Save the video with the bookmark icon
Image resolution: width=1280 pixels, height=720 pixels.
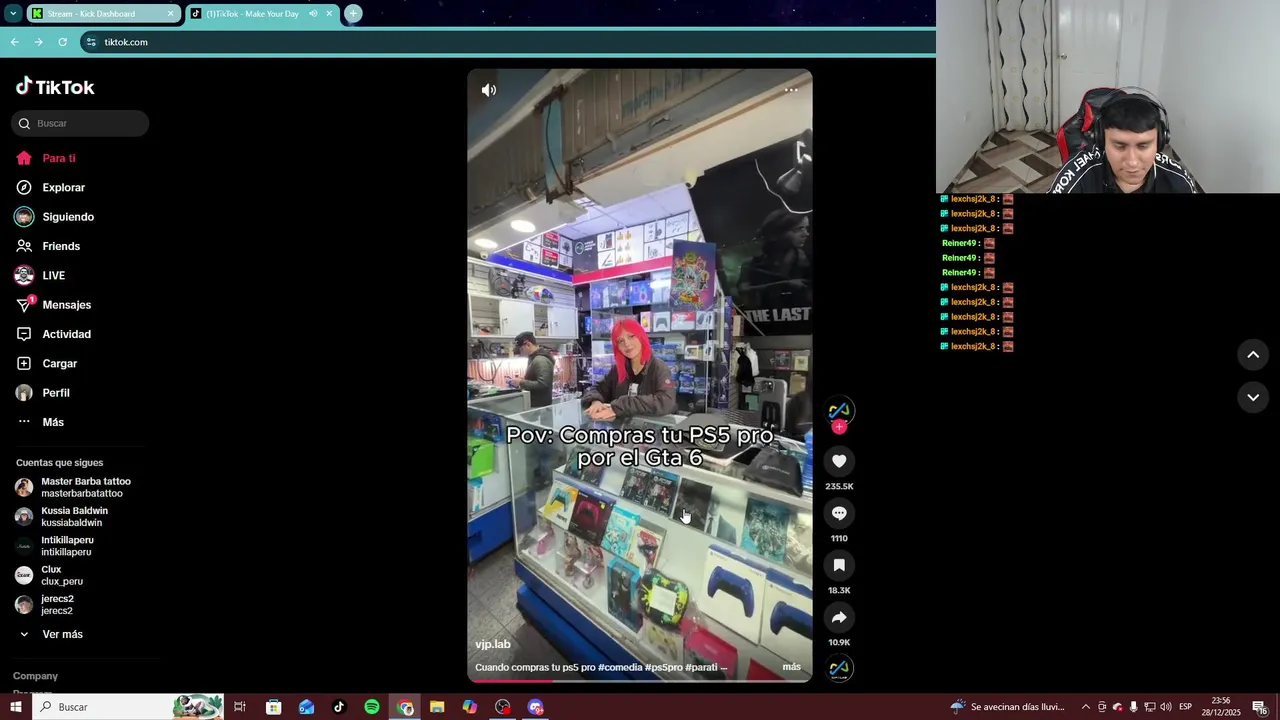click(x=839, y=565)
